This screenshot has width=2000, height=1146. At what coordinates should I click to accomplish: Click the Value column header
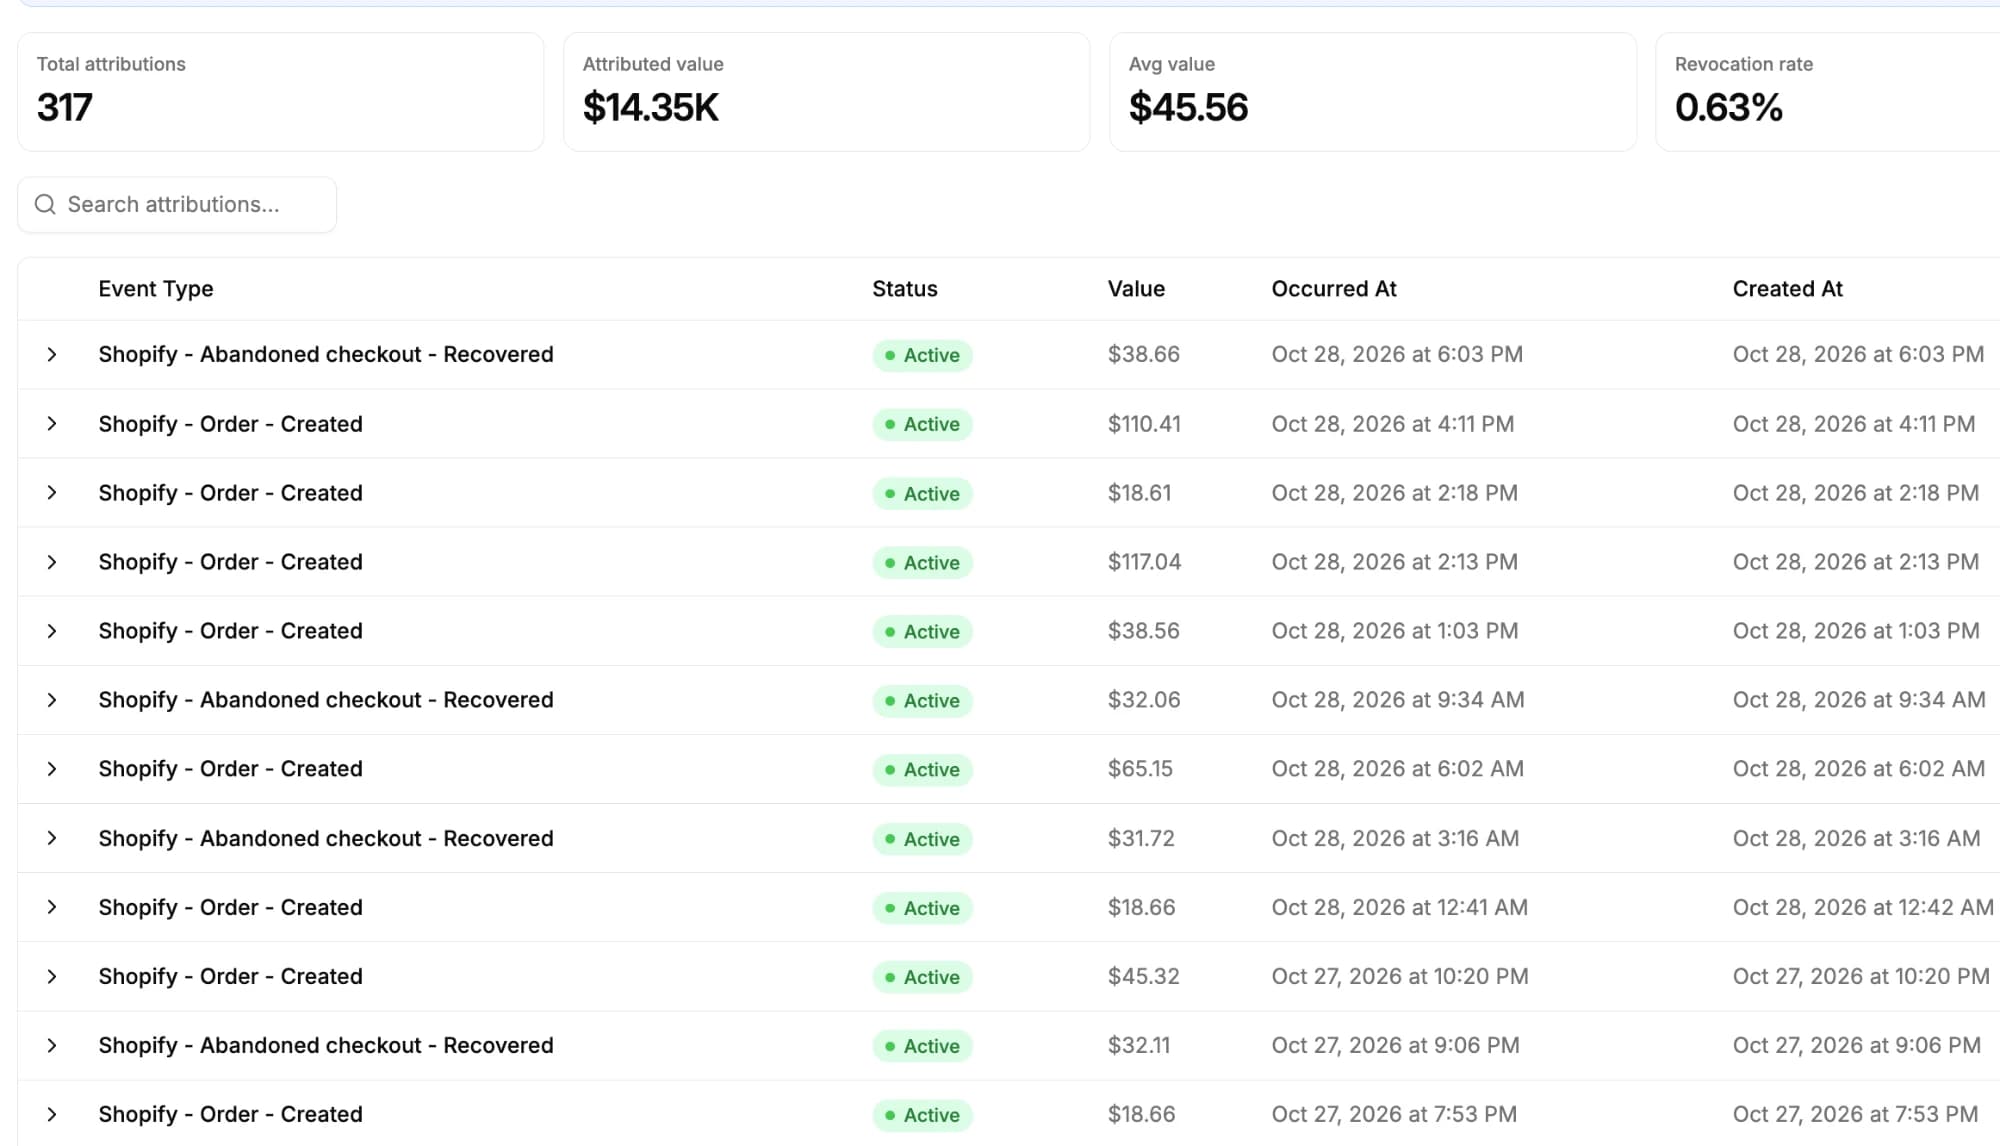1136,289
